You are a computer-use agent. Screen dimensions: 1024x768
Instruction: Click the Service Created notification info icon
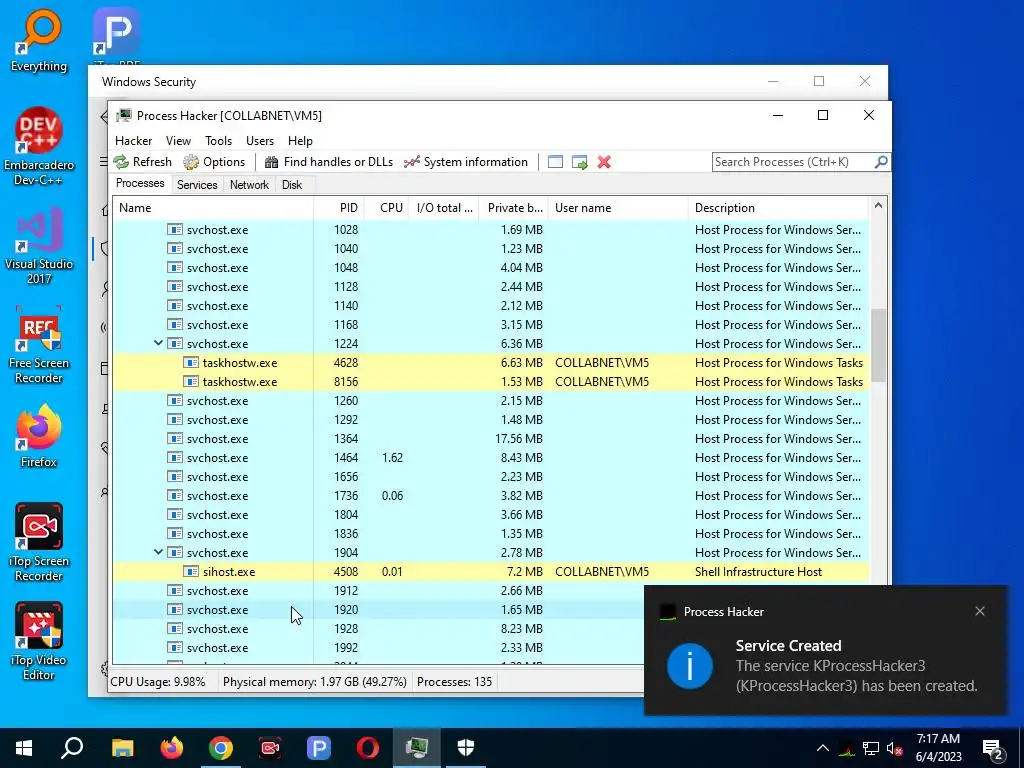click(x=690, y=665)
